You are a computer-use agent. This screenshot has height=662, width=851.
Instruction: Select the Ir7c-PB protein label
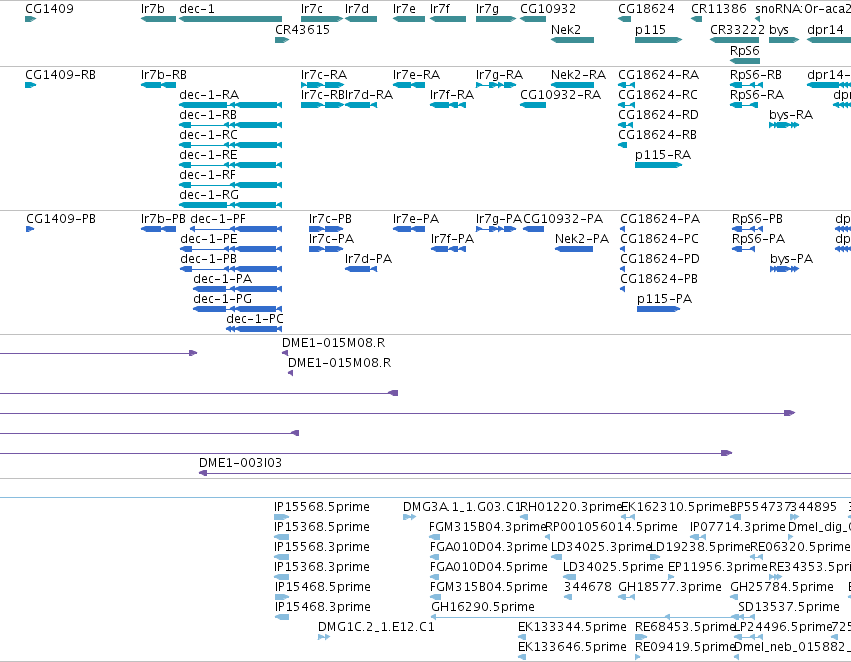[330, 219]
